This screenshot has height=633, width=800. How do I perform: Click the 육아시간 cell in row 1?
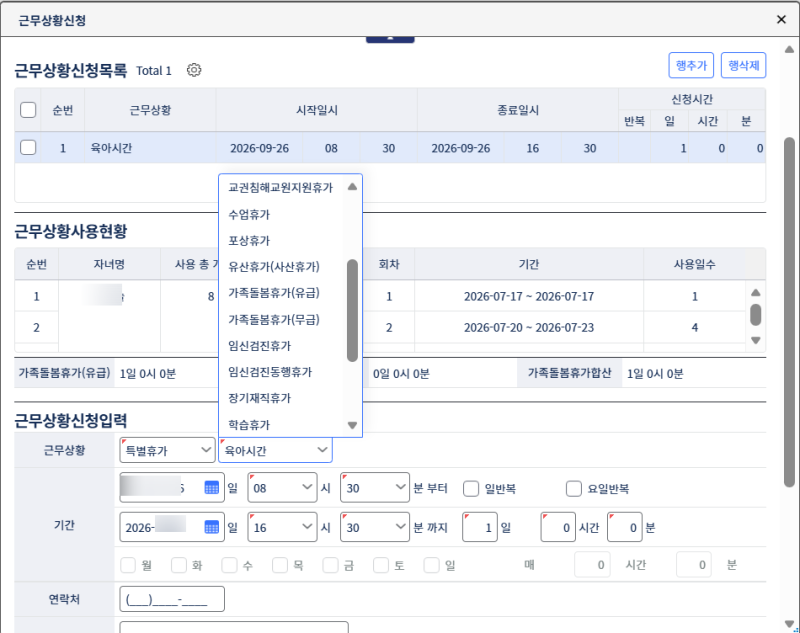pyautogui.click(x=150, y=148)
